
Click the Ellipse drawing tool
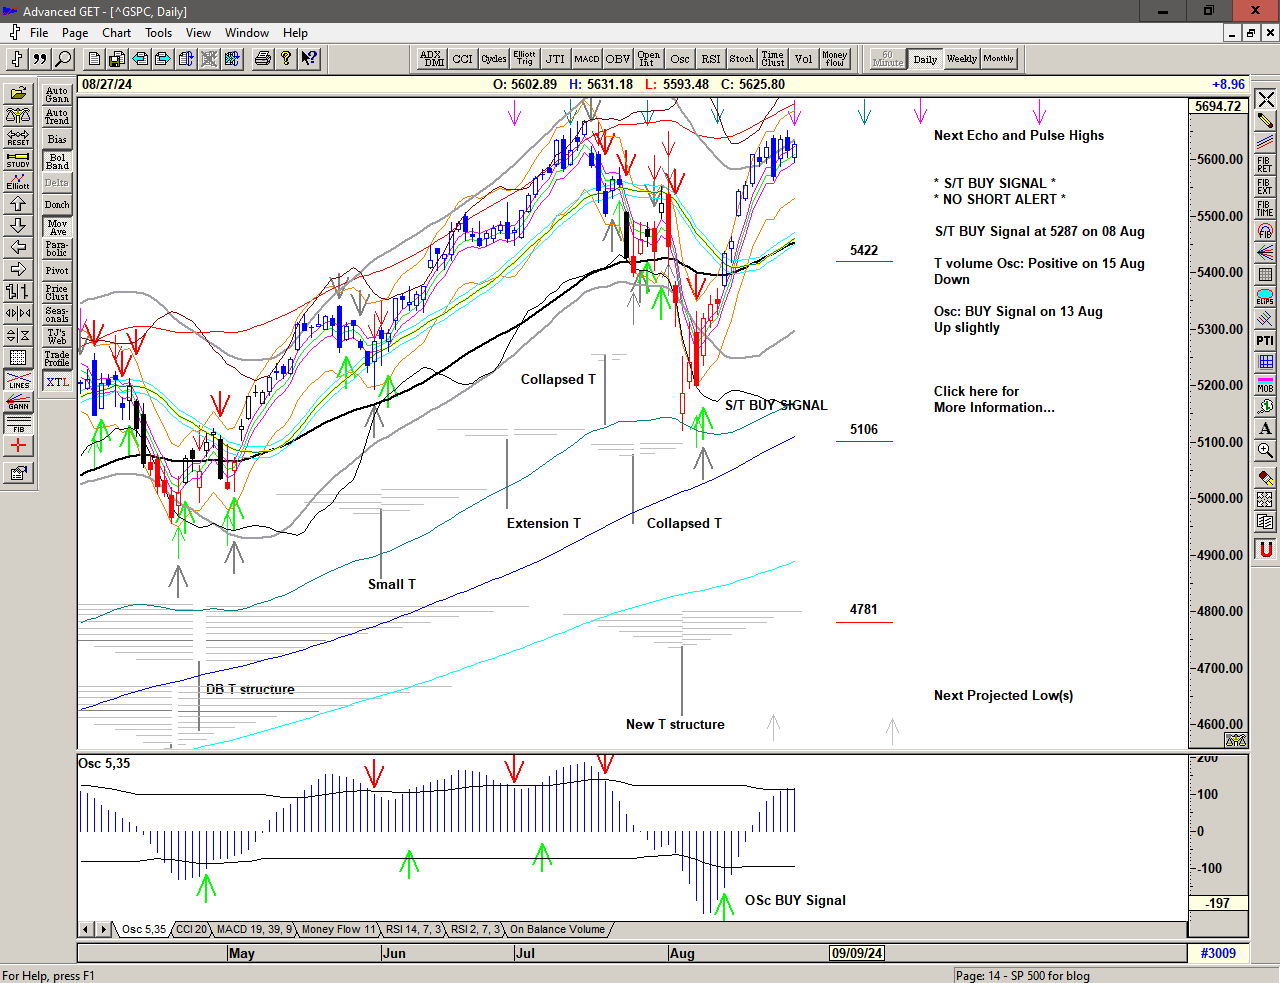pos(1265,297)
